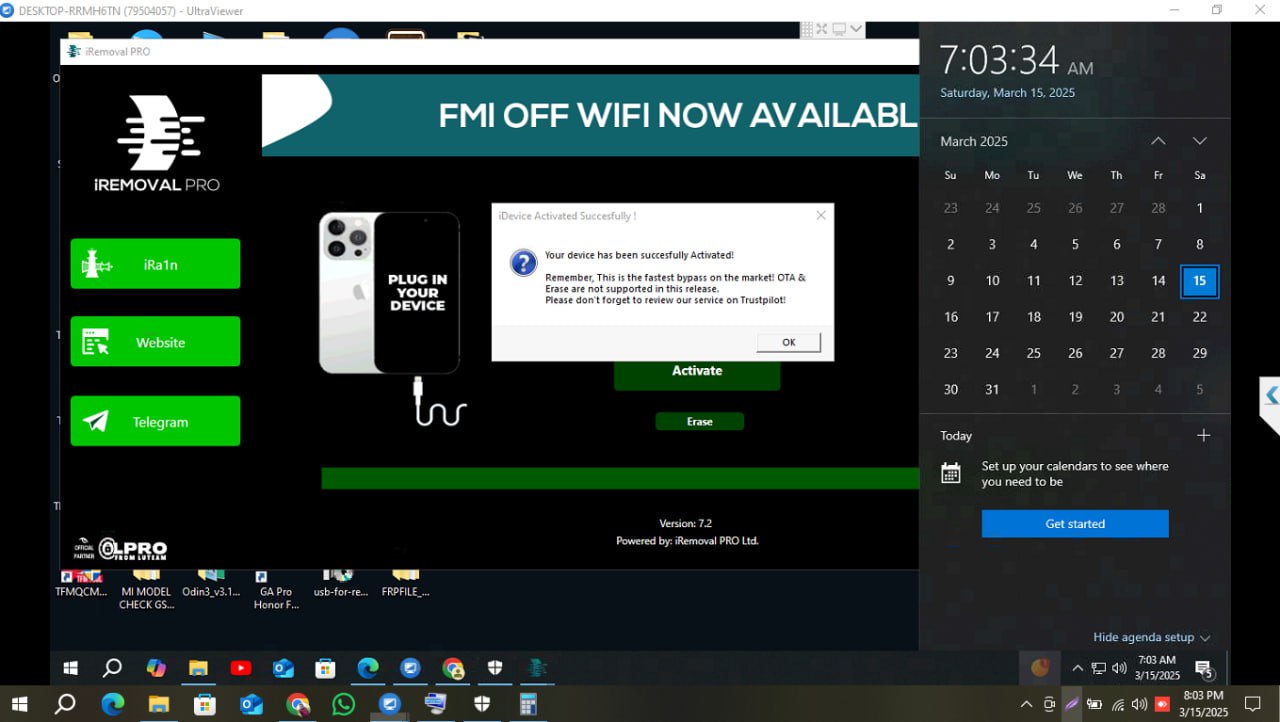Open YouTube from the remote taskbar
1280x722 pixels.
[240, 668]
